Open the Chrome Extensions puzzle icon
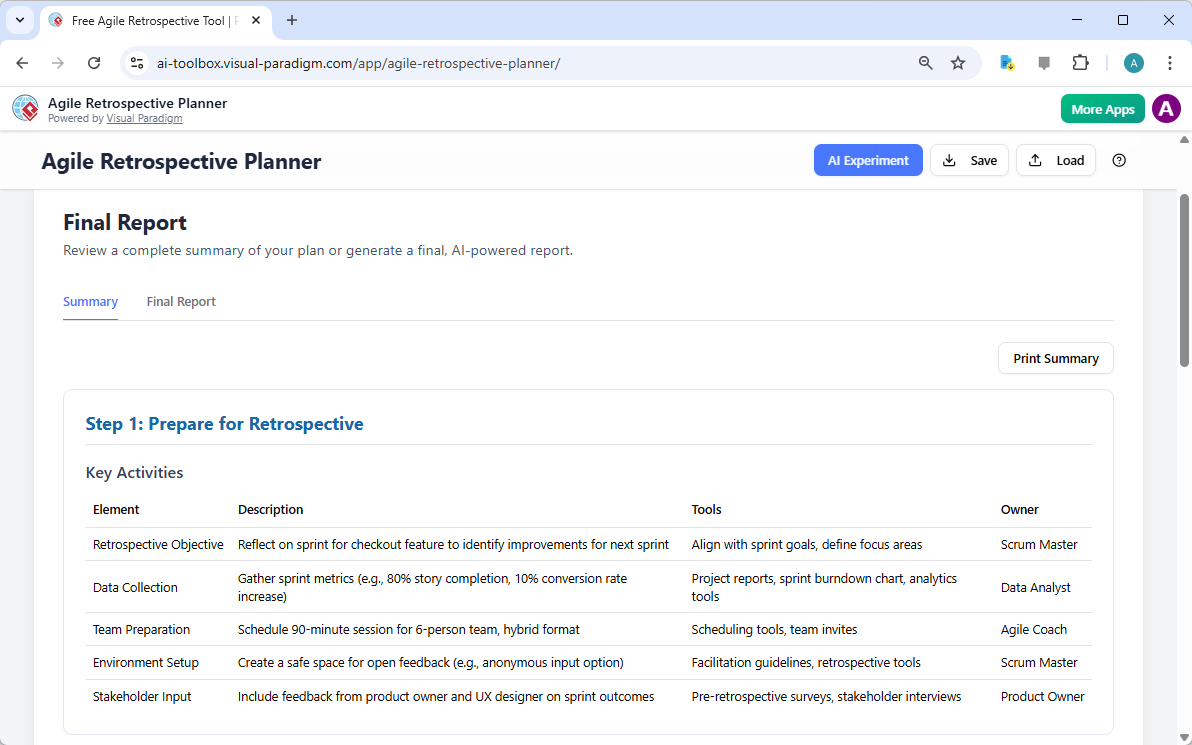1192x745 pixels. pyautogui.click(x=1081, y=62)
